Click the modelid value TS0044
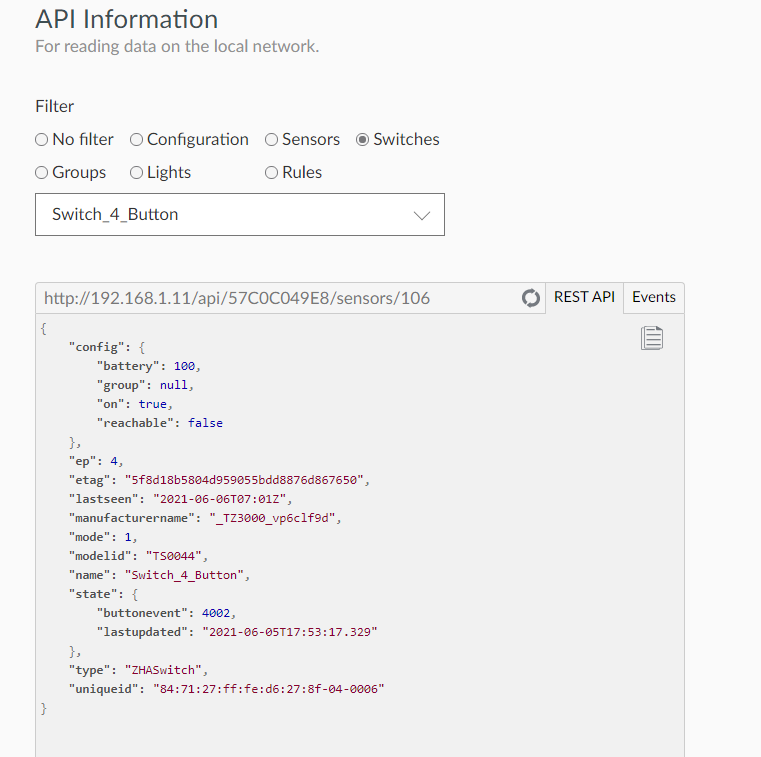The width and height of the screenshot is (761, 757). click(x=174, y=556)
